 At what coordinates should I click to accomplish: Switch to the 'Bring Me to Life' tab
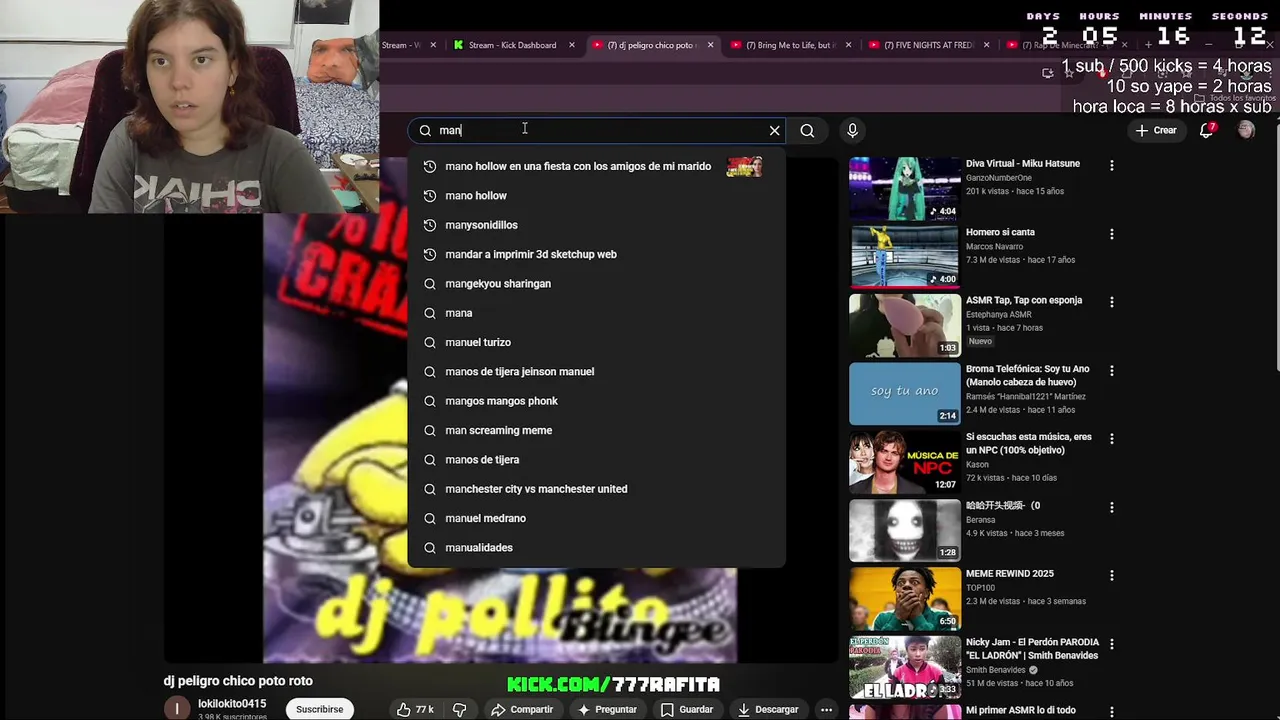click(x=788, y=45)
